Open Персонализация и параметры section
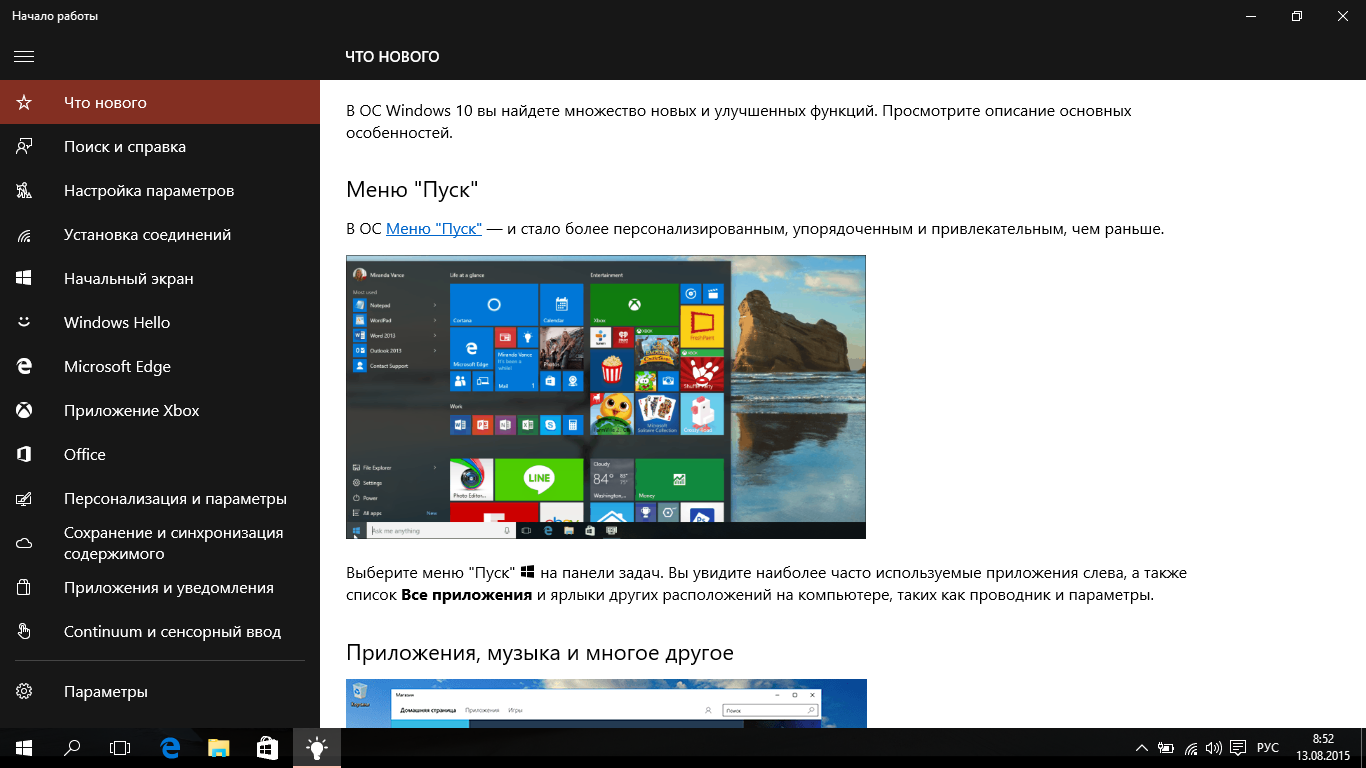Image resolution: width=1366 pixels, height=768 pixels. (x=160, y=499)
